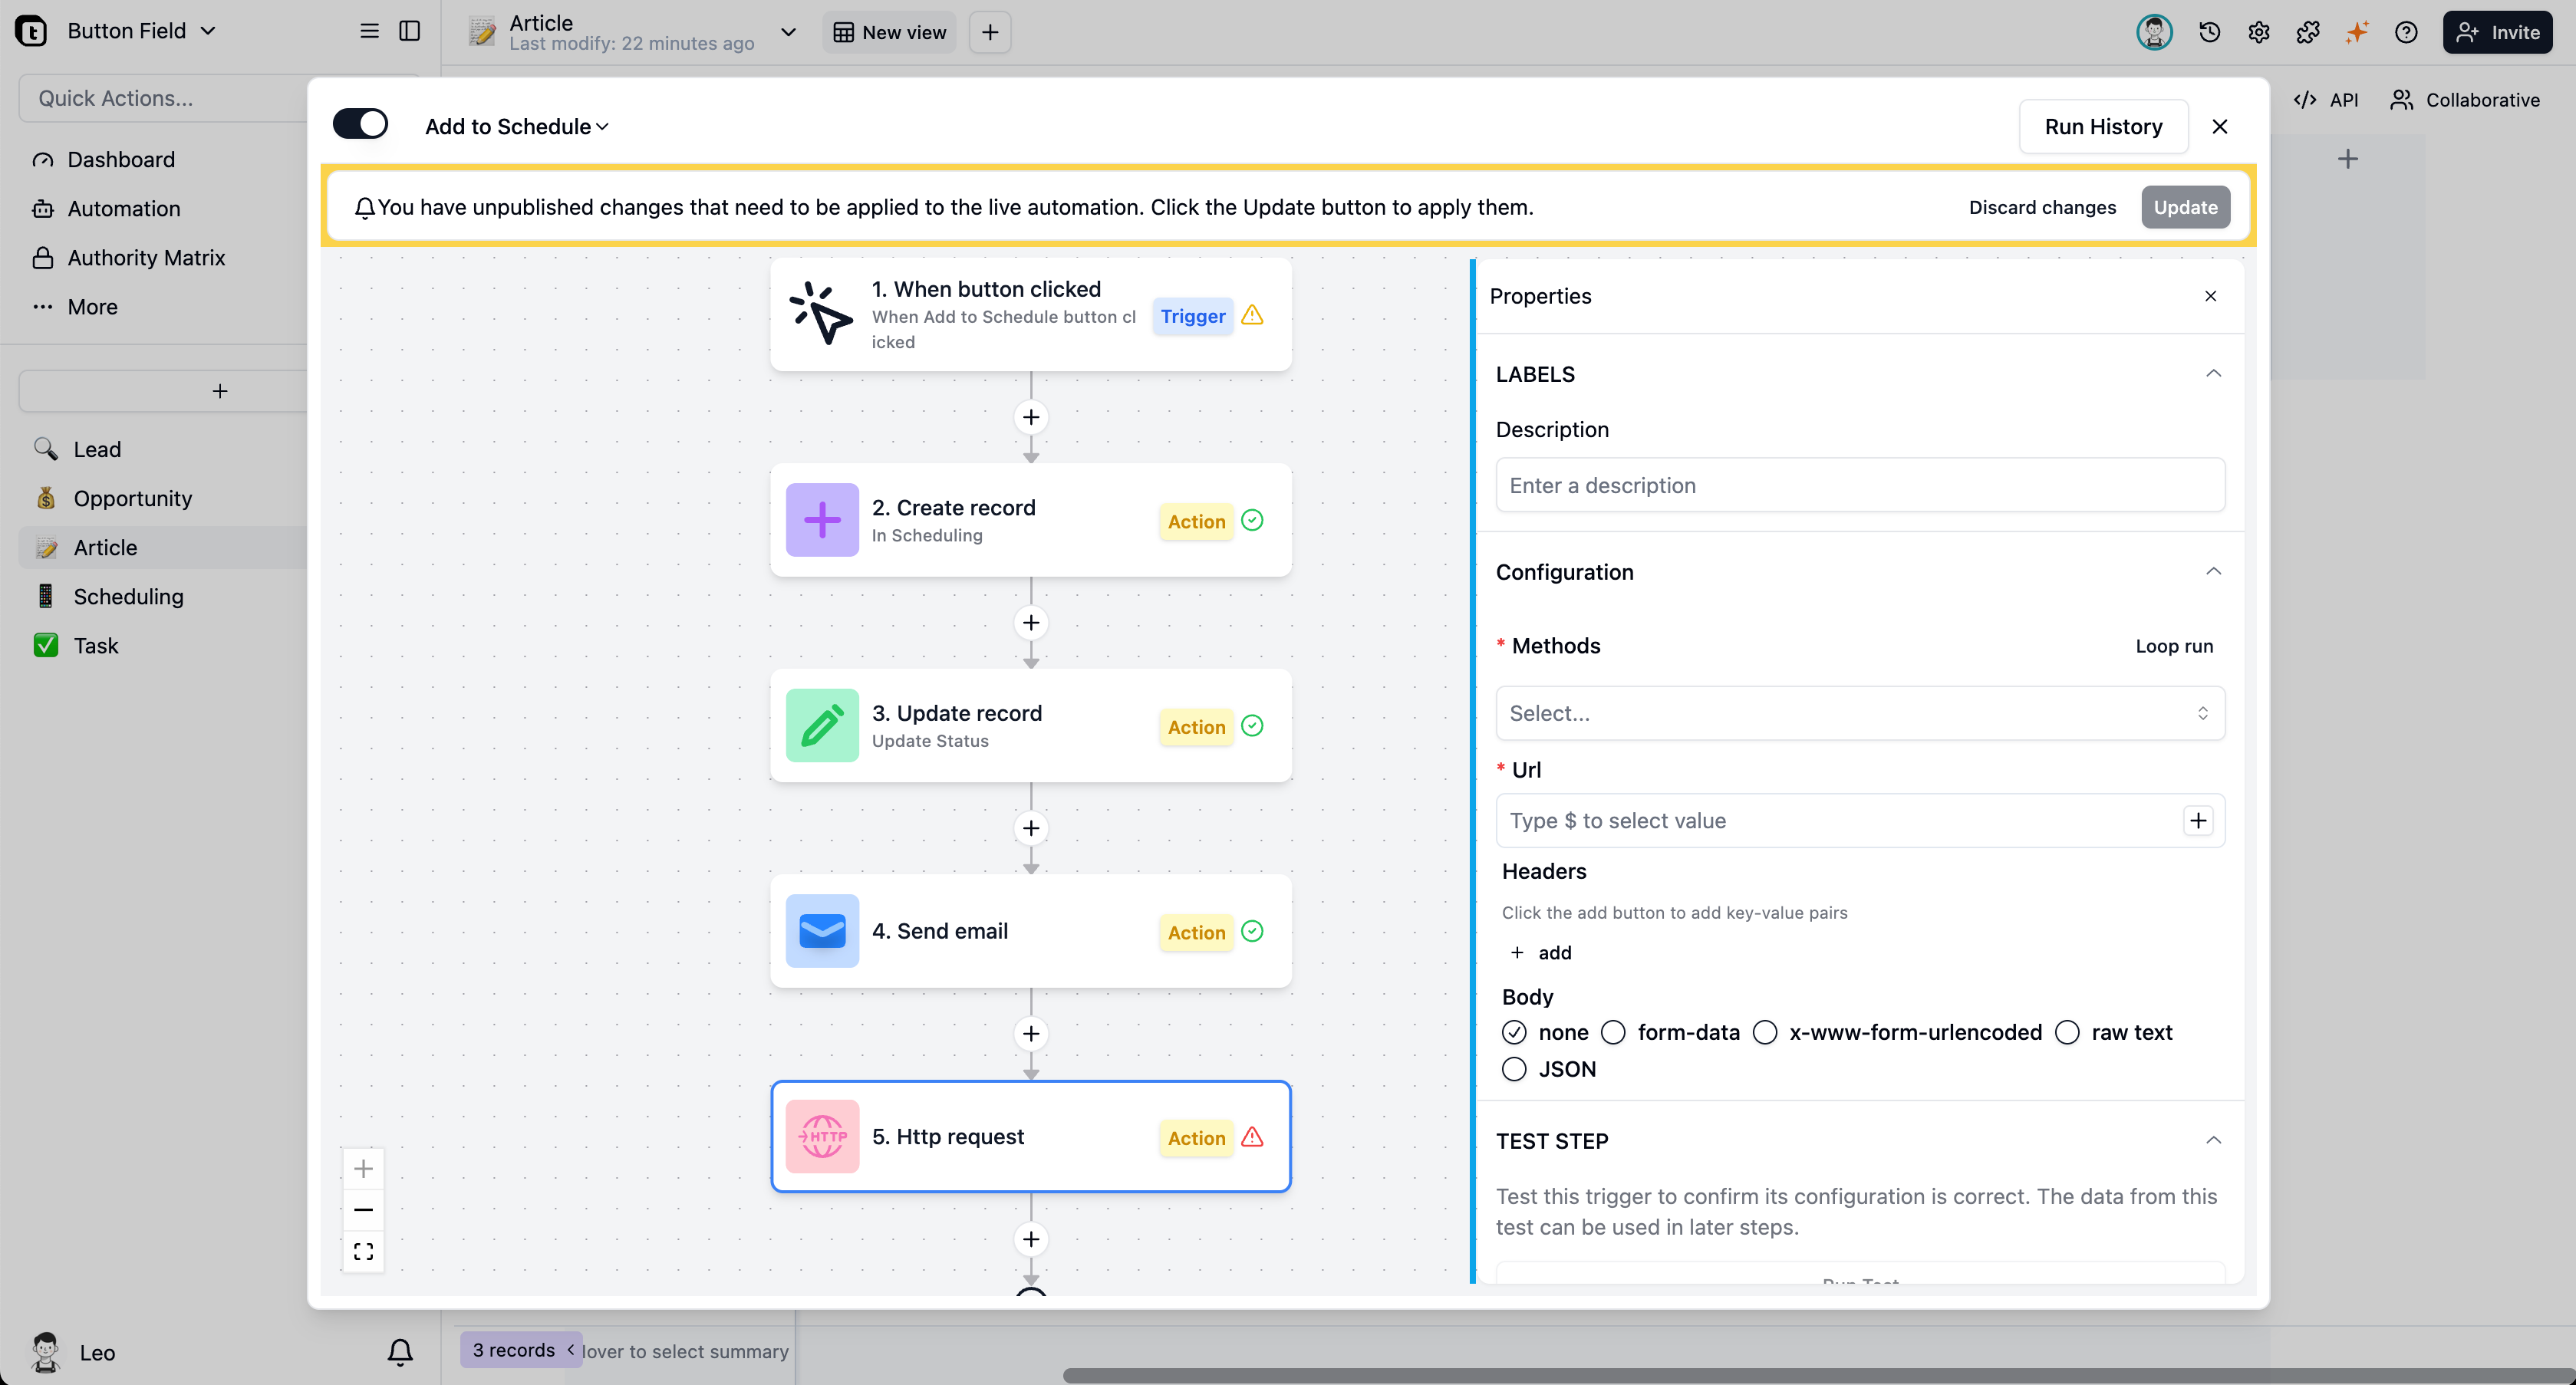
Task: Select the raw text body option
Action: tap(2067, 1032)
